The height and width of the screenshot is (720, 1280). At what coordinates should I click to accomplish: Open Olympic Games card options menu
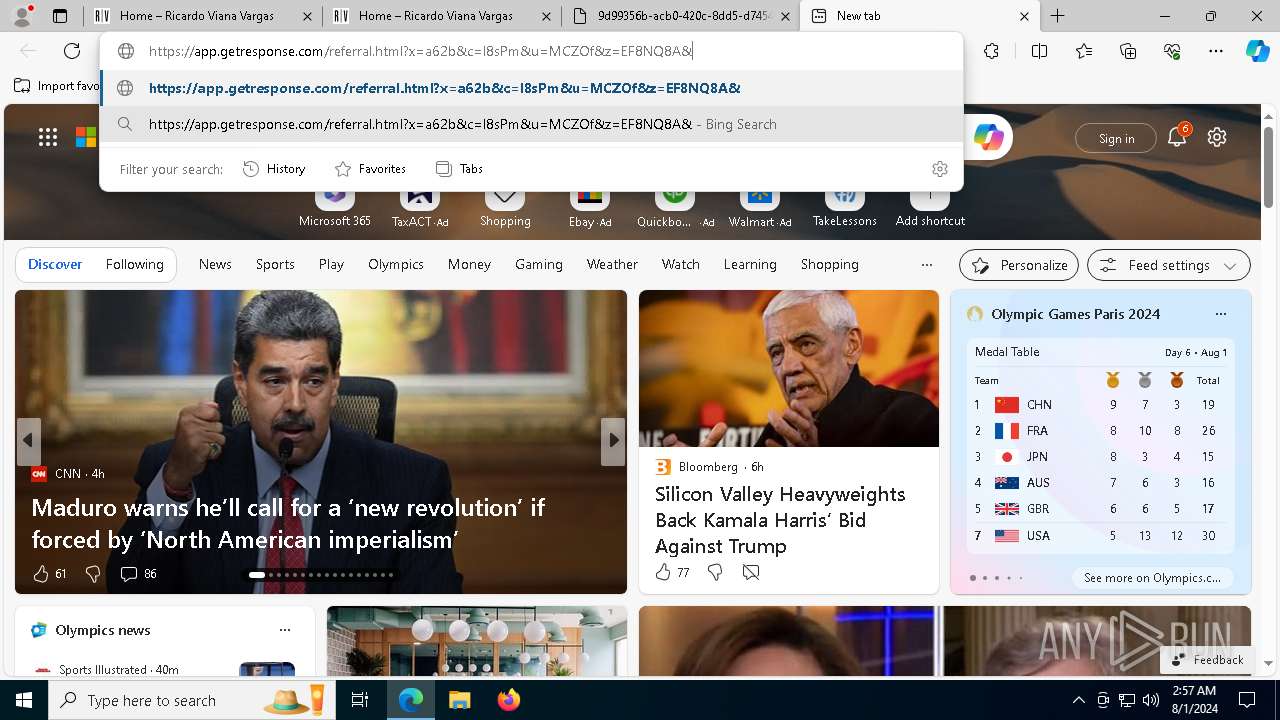(x=1220, y=314)
